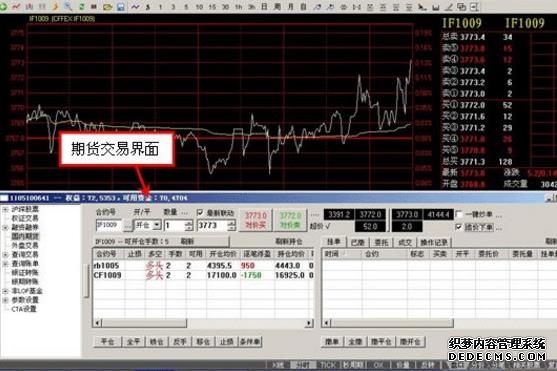Switch to the 3h period
The width and height of the screenshot is (557, 371).
(252, 6)
